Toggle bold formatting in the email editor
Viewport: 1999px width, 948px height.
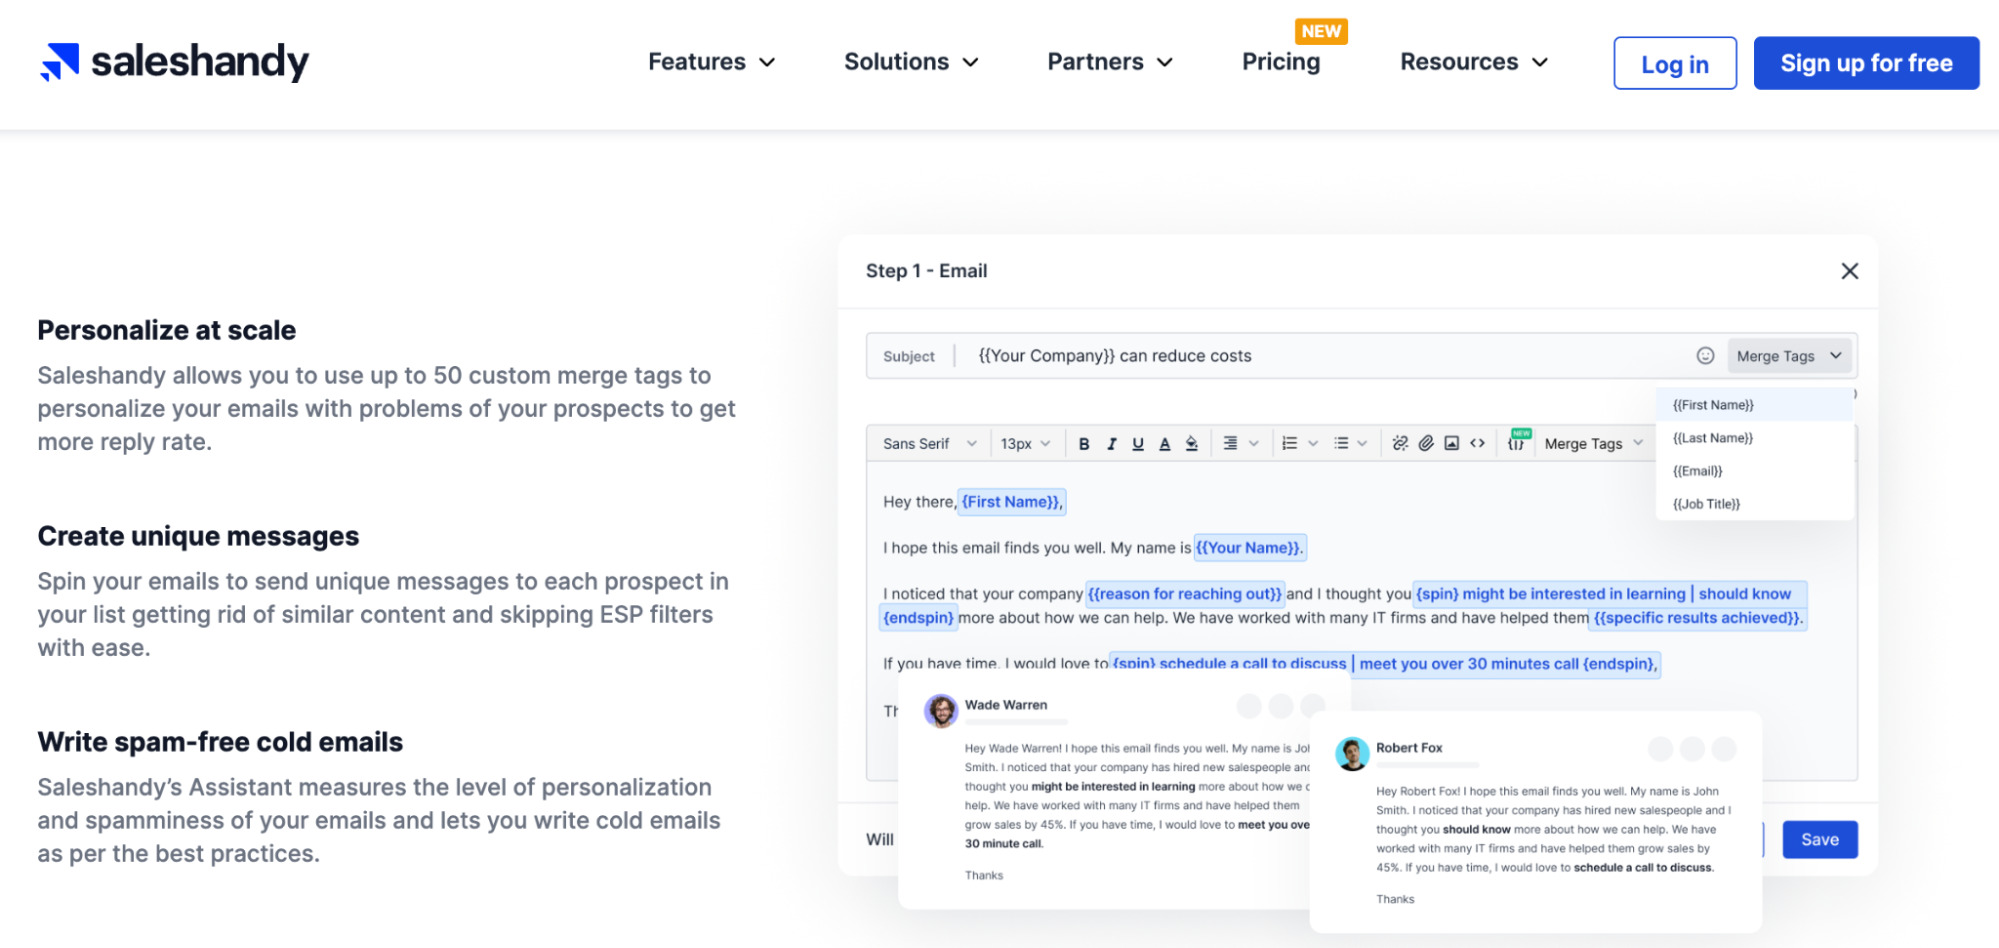1084,444
